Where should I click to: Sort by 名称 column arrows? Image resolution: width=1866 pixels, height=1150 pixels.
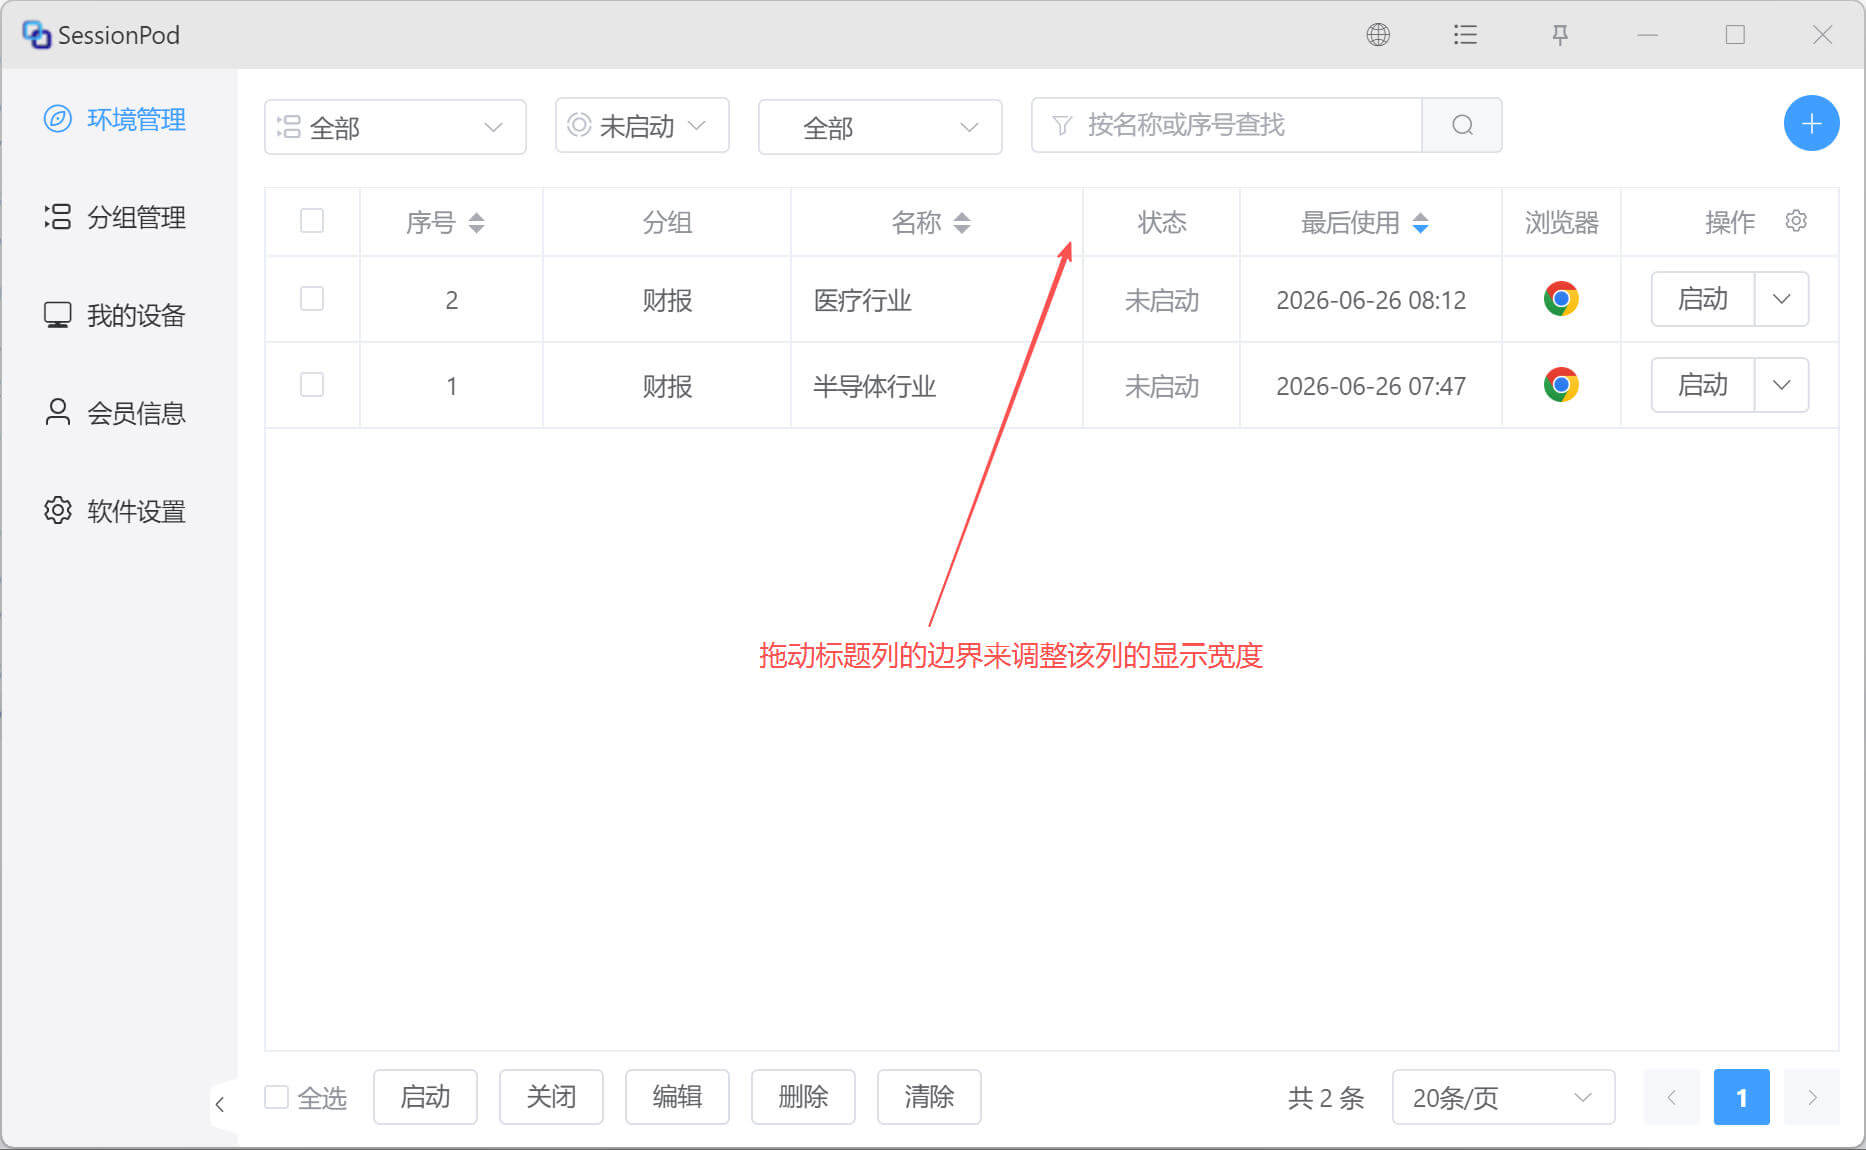[x=962, y=222]
